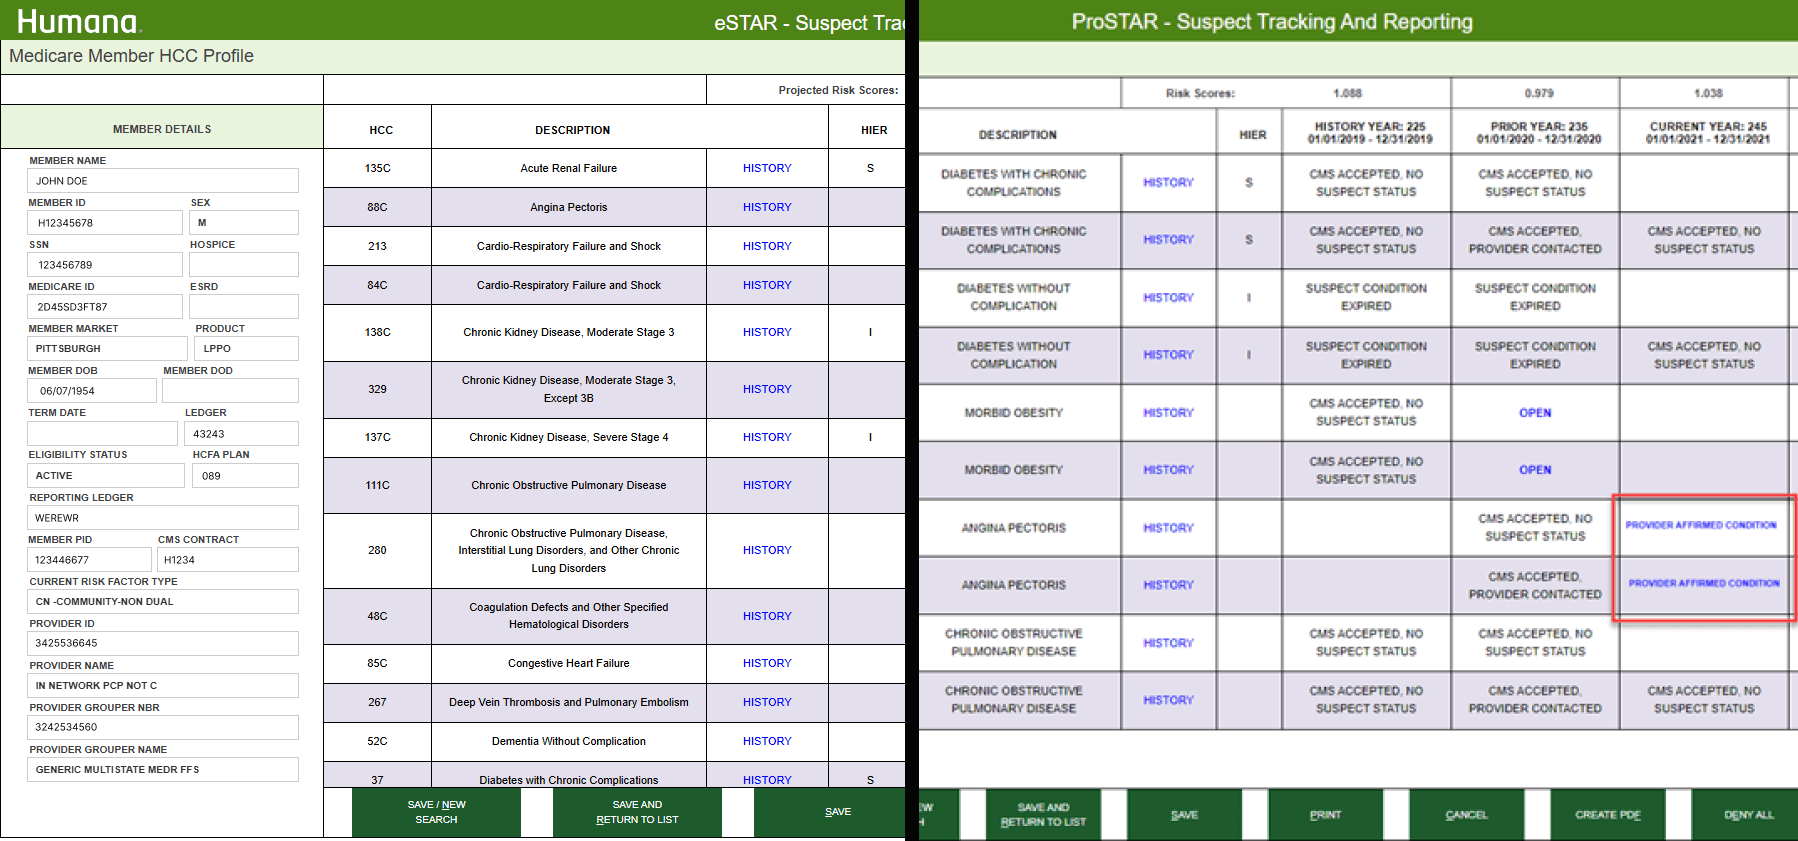
Task: Click the Sex field showing M
Action: [x=244, y=223]
